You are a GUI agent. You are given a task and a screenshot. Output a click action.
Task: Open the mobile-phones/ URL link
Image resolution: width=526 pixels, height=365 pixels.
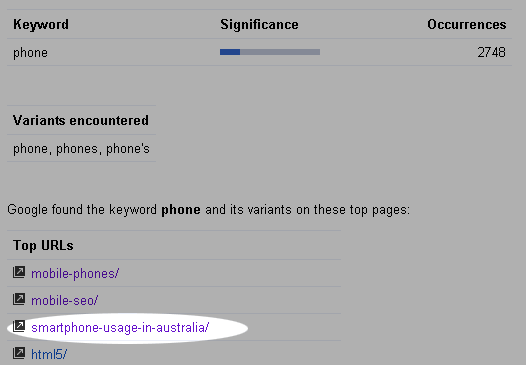coord(75,274)
